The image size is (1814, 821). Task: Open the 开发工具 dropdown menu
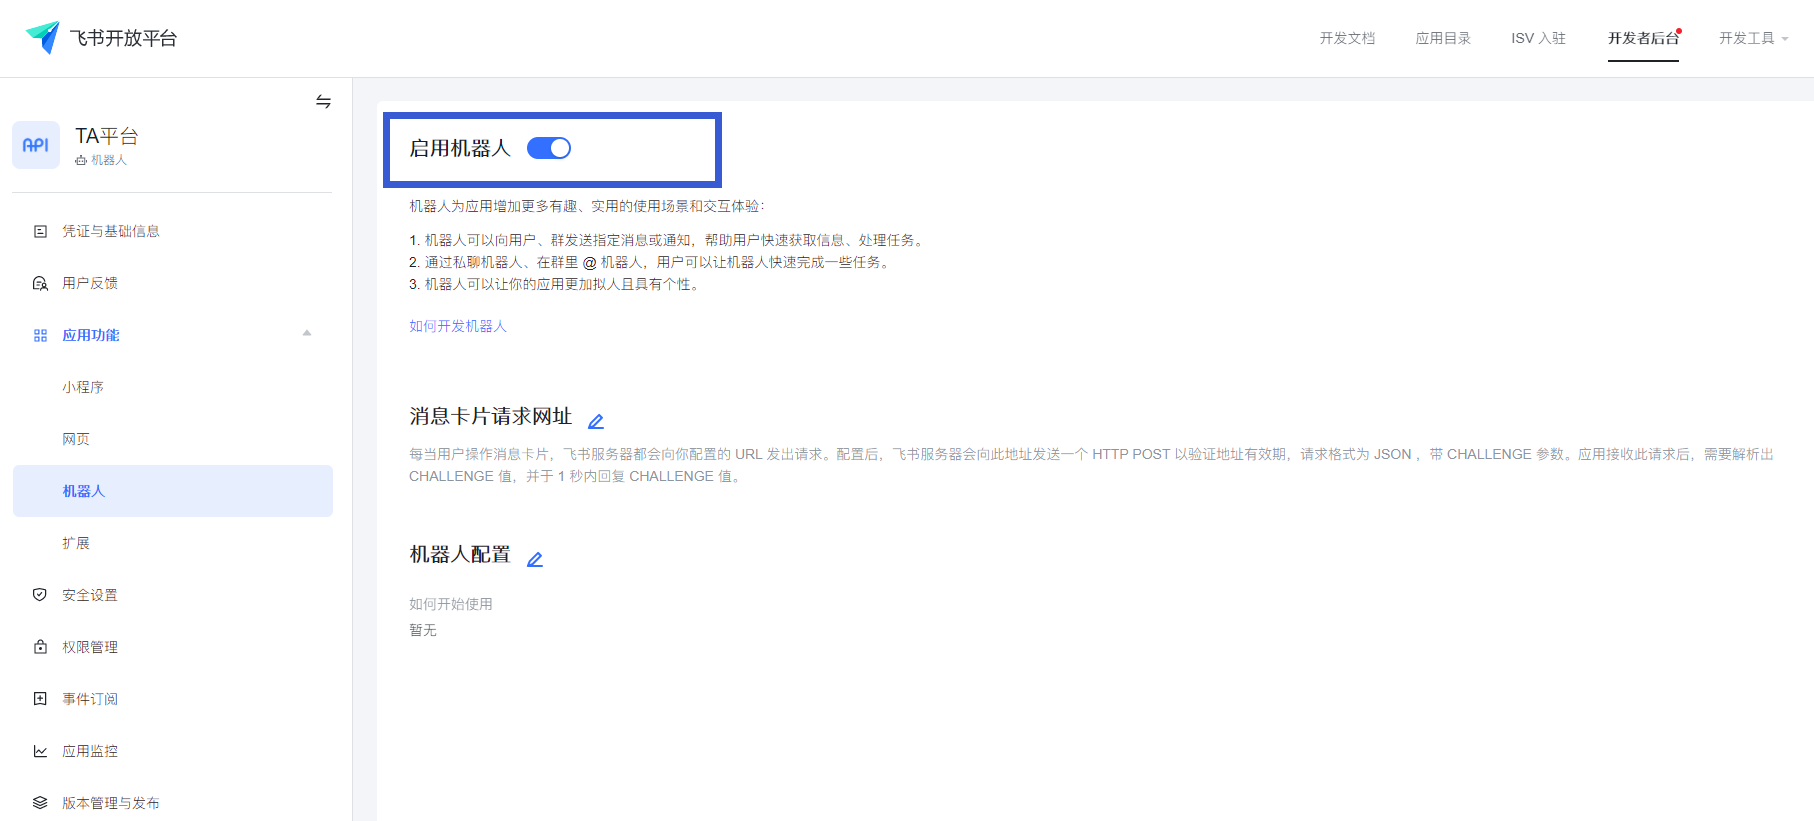(1753, 38)
